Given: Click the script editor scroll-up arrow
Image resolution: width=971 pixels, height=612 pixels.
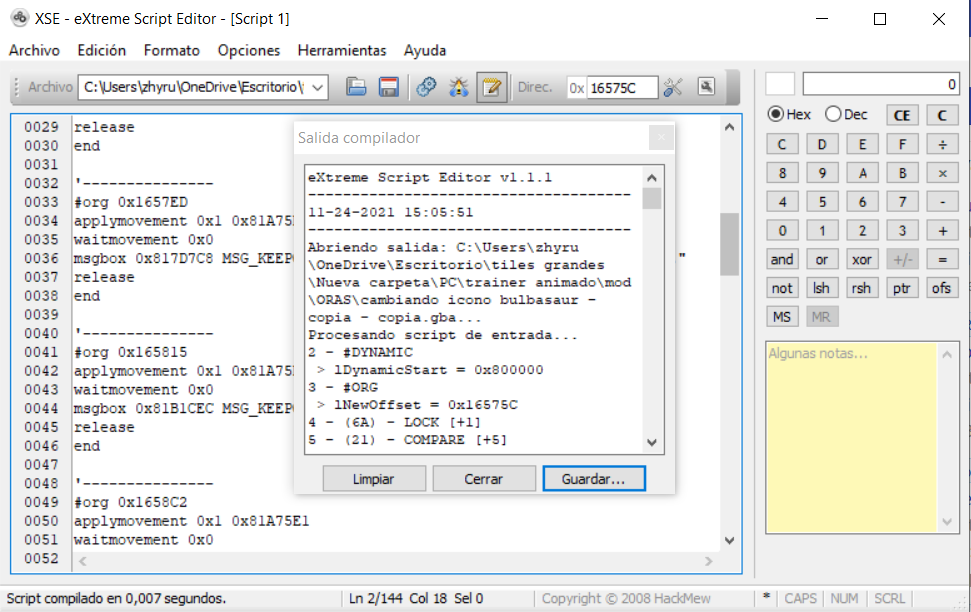Looking at the screenshot, I should click(730, 127).
